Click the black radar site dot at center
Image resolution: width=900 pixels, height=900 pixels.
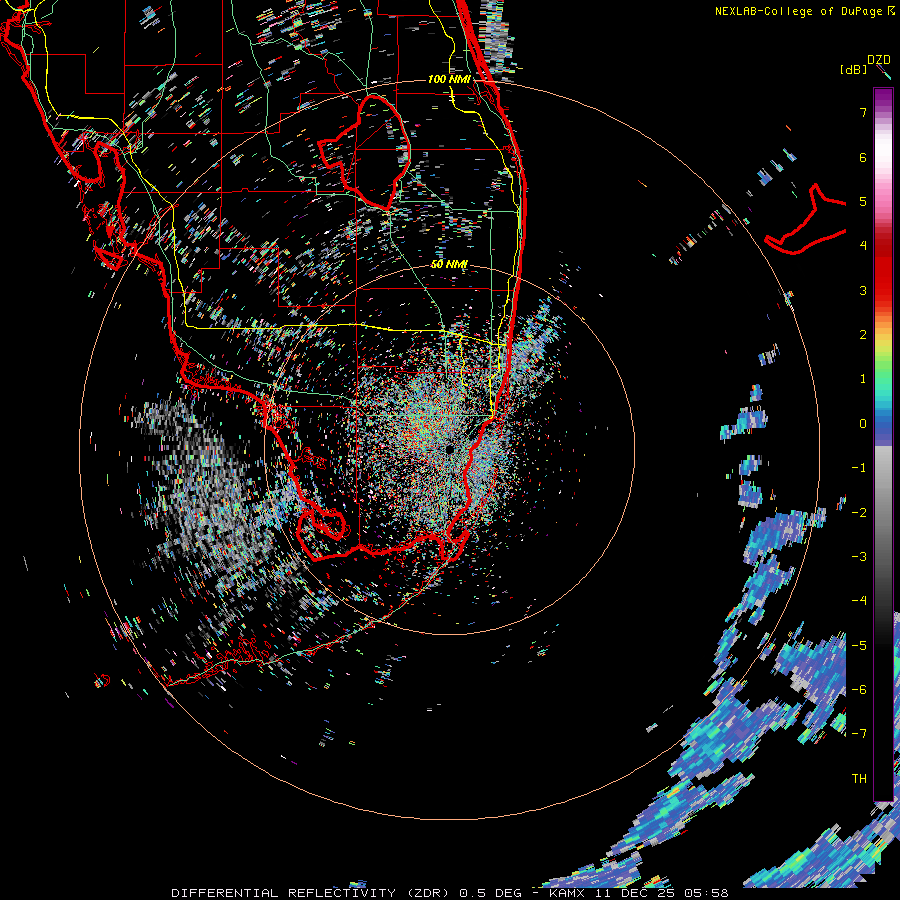coord(450,449)
